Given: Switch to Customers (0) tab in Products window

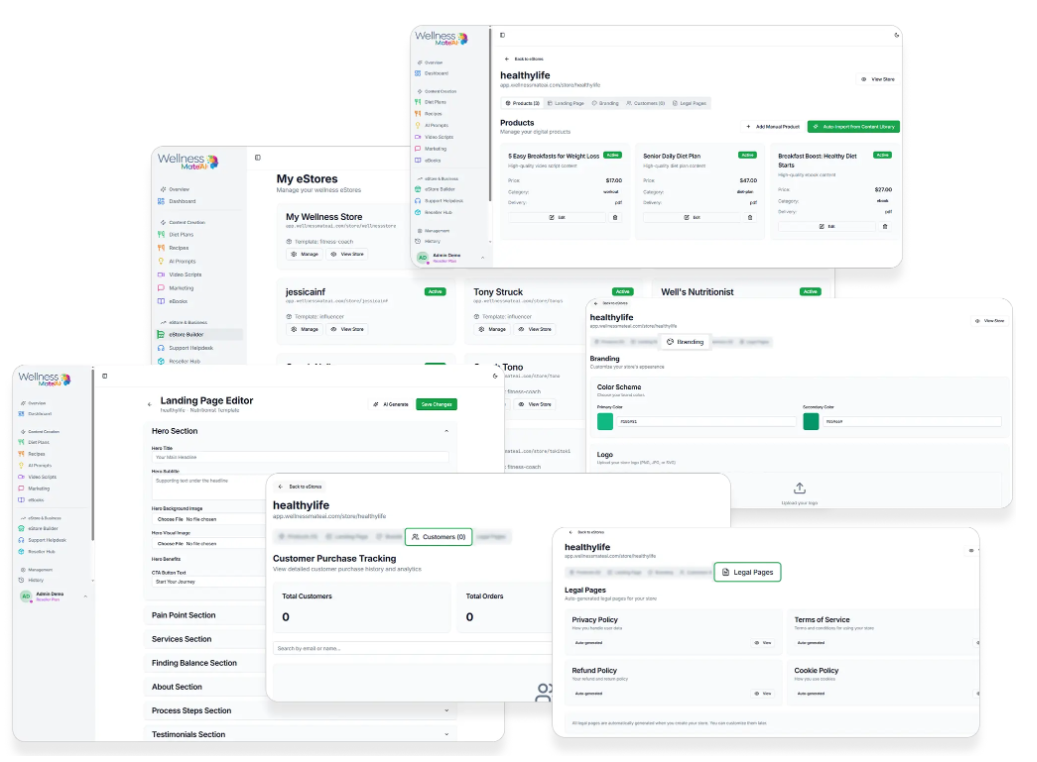Looking at the screenshot, I should coord(645,103).
